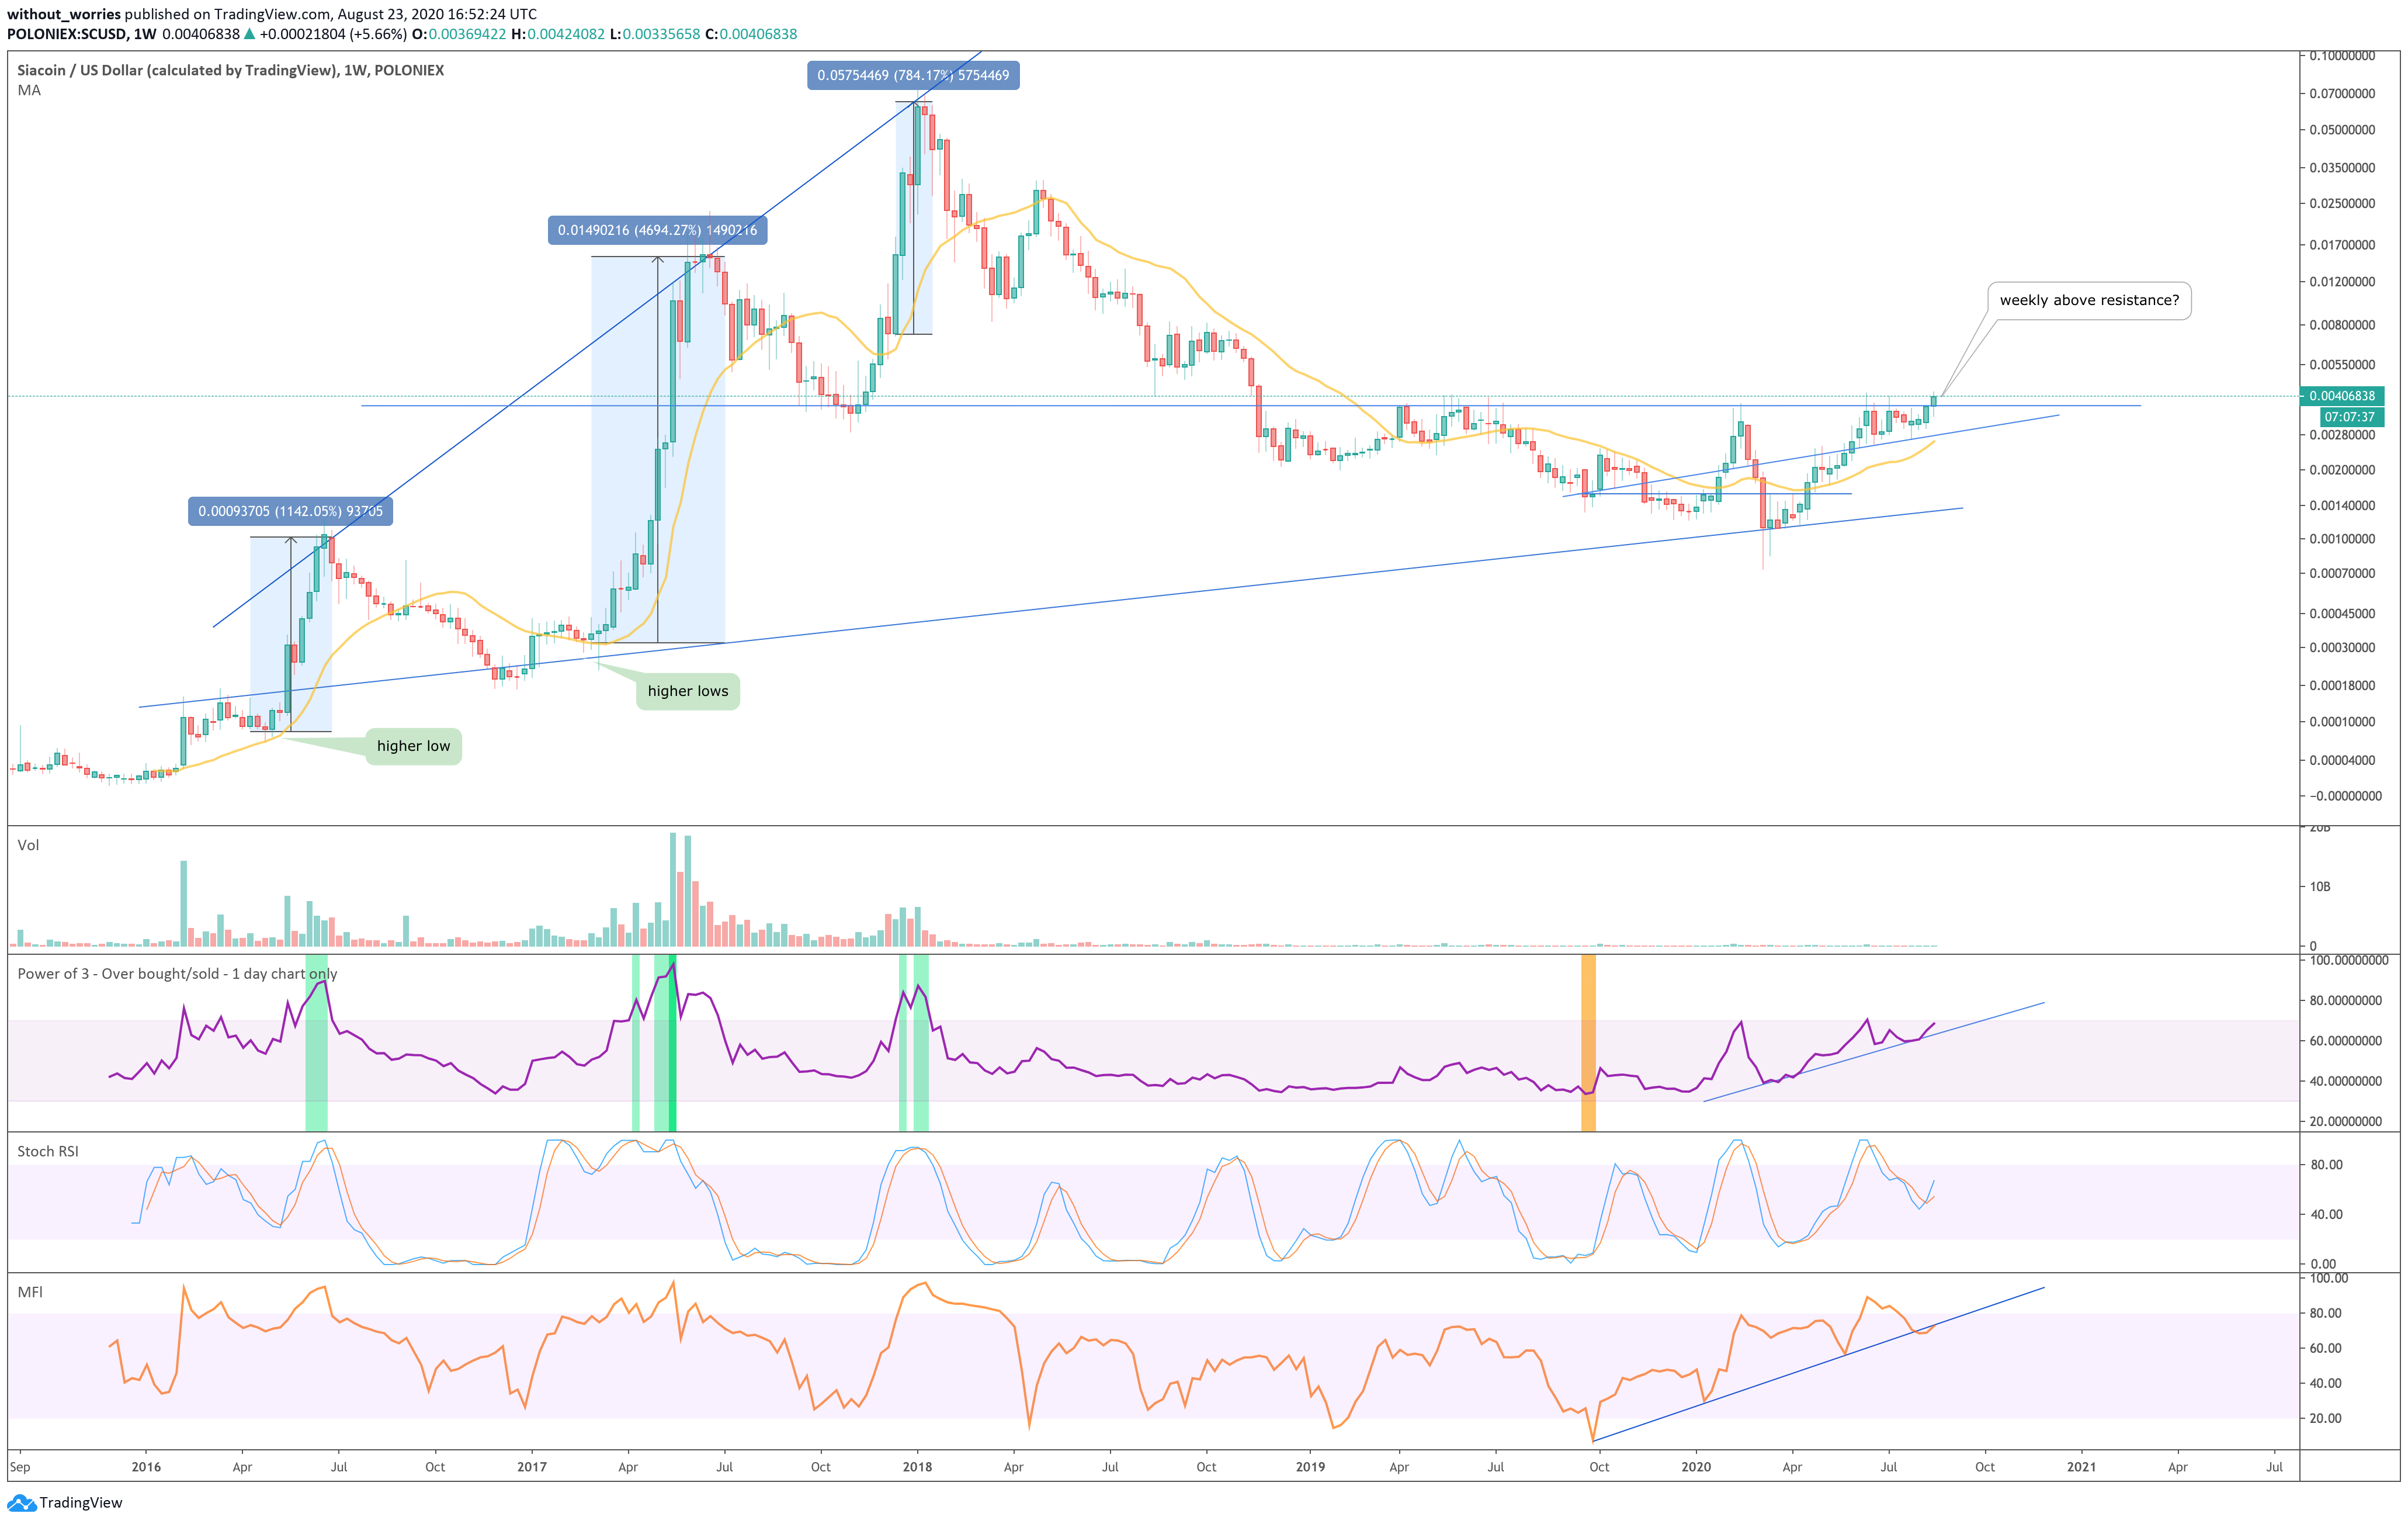Viewport: 2408px width, 1524px height.
Task: Click the orange highlighted band in Power of 3
Action: (1588, 1043)
